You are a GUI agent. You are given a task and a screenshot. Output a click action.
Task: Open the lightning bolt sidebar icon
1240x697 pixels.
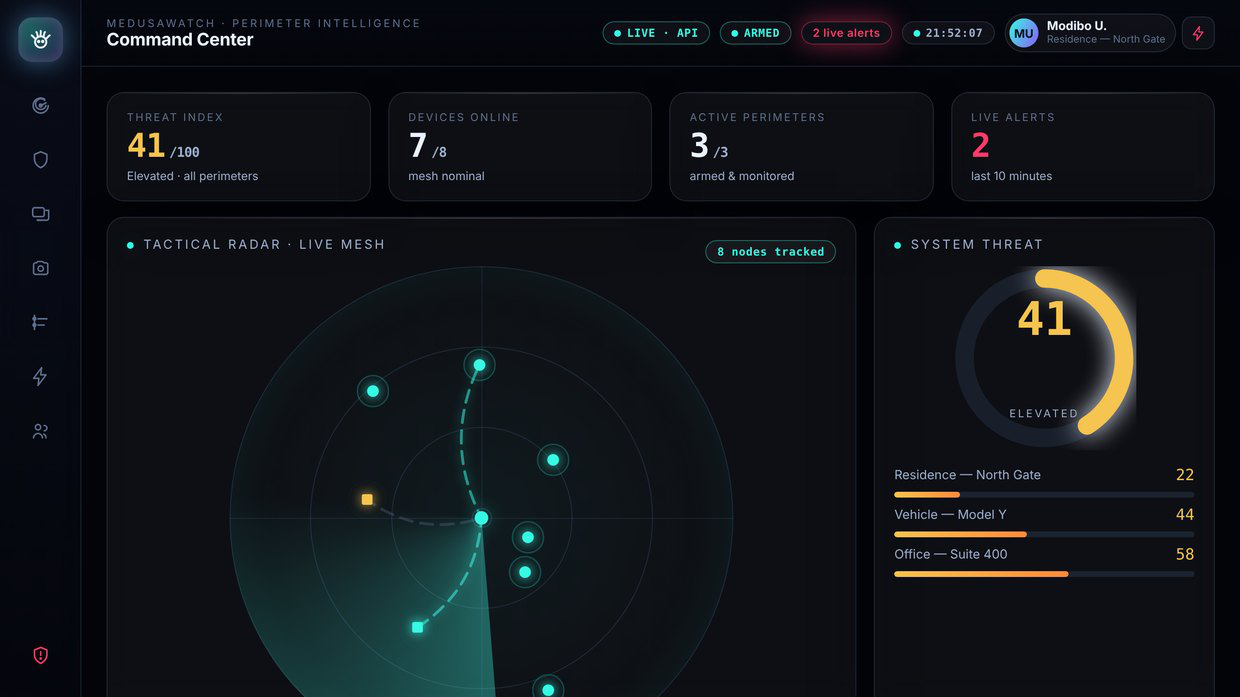(40, 377)
